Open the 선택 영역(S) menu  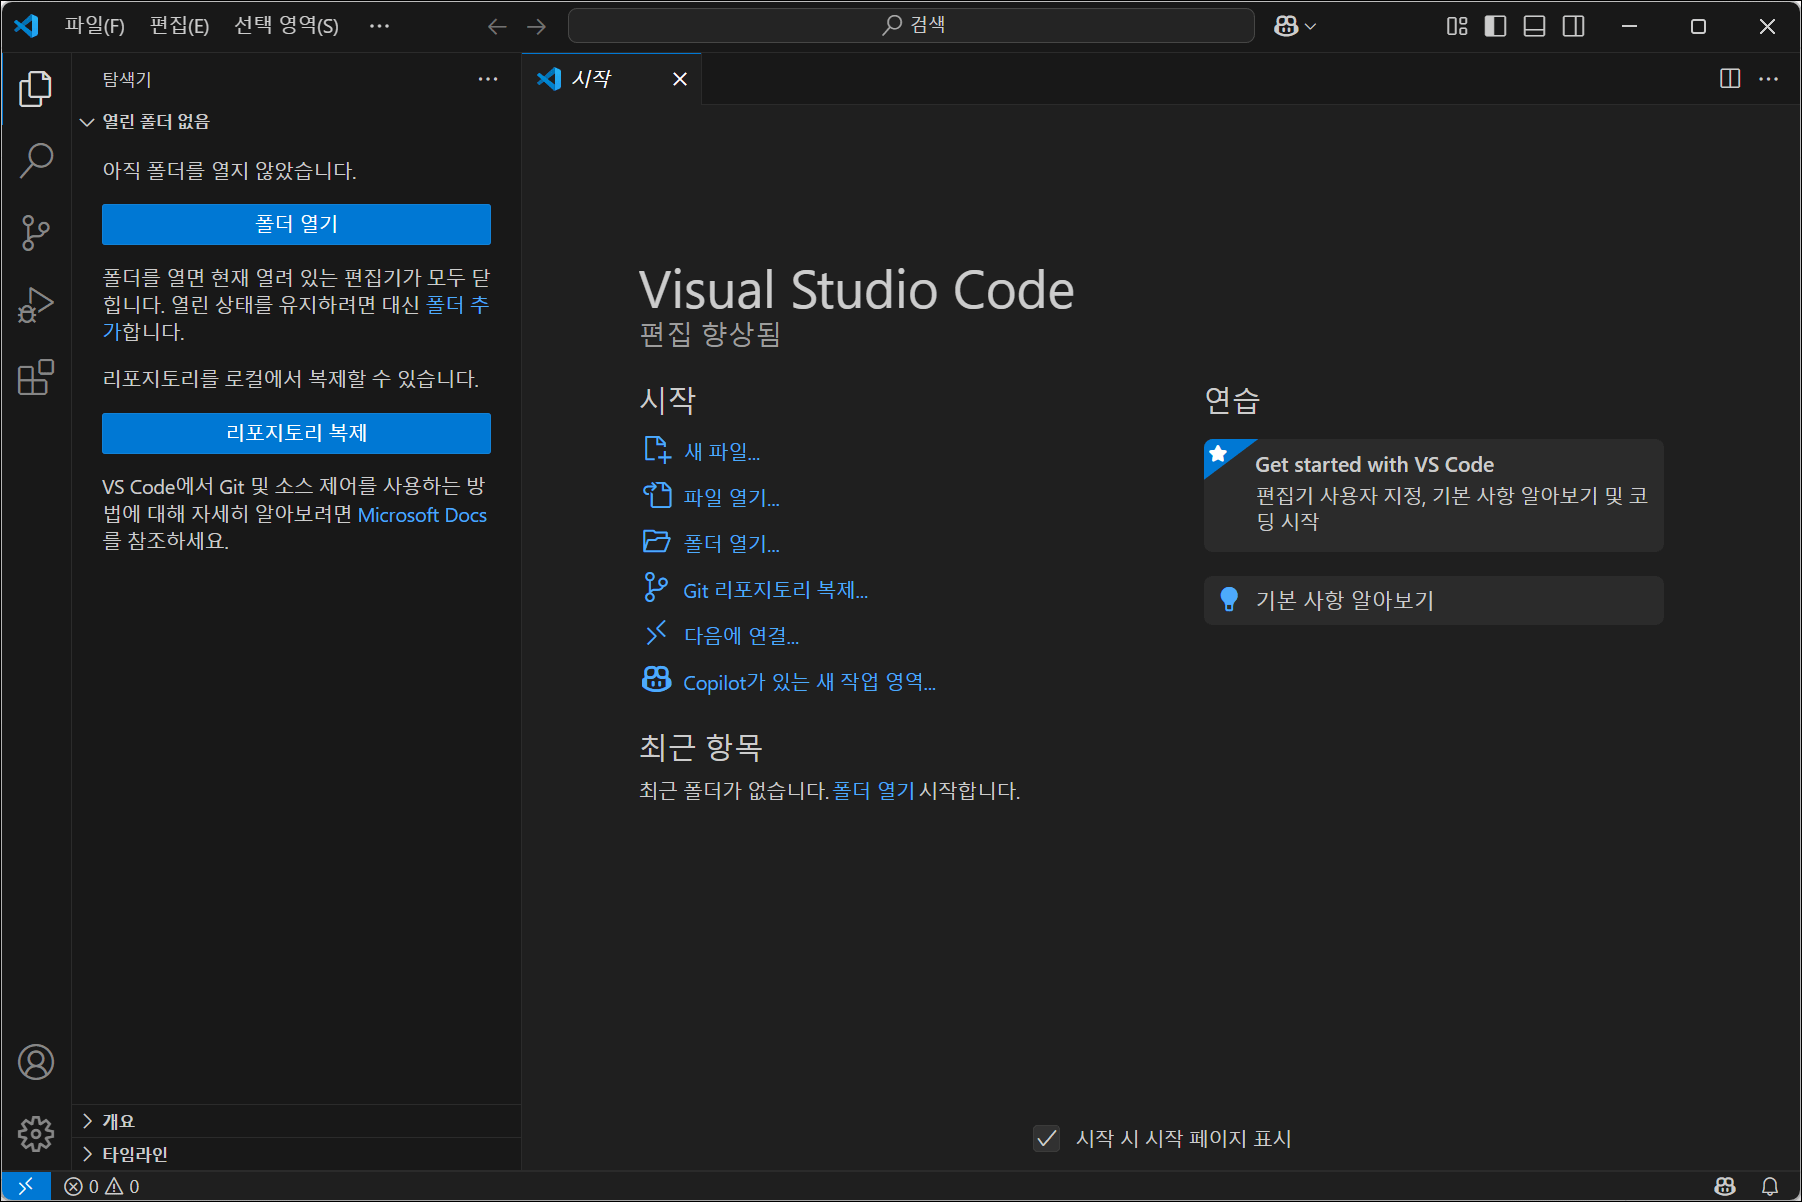[286, 26]
